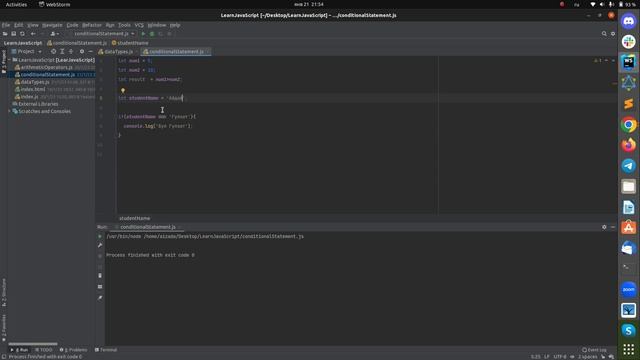Click the studentName breadcrumb below the editor
The image size is (640, 360).
coord(134,218)
